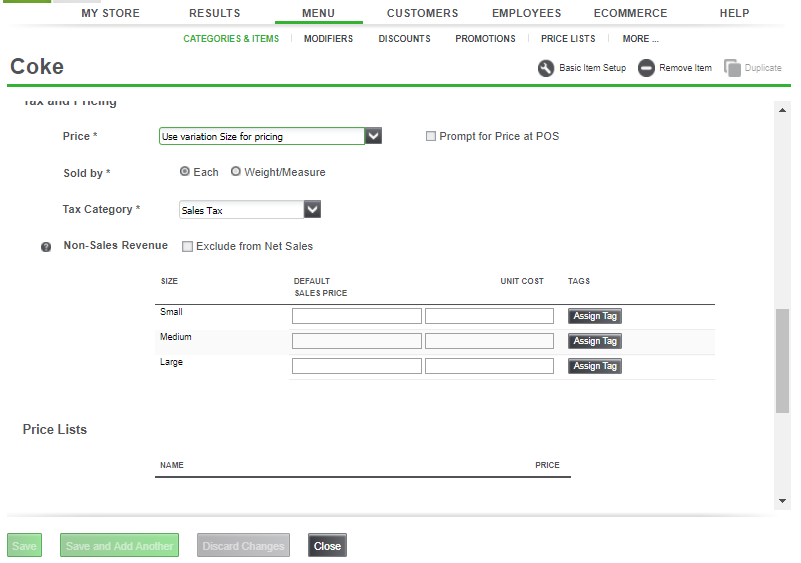The image size is (801, 563).
Task: Open the Non-Sales Revenue help icon
Action: pos(46,247)
